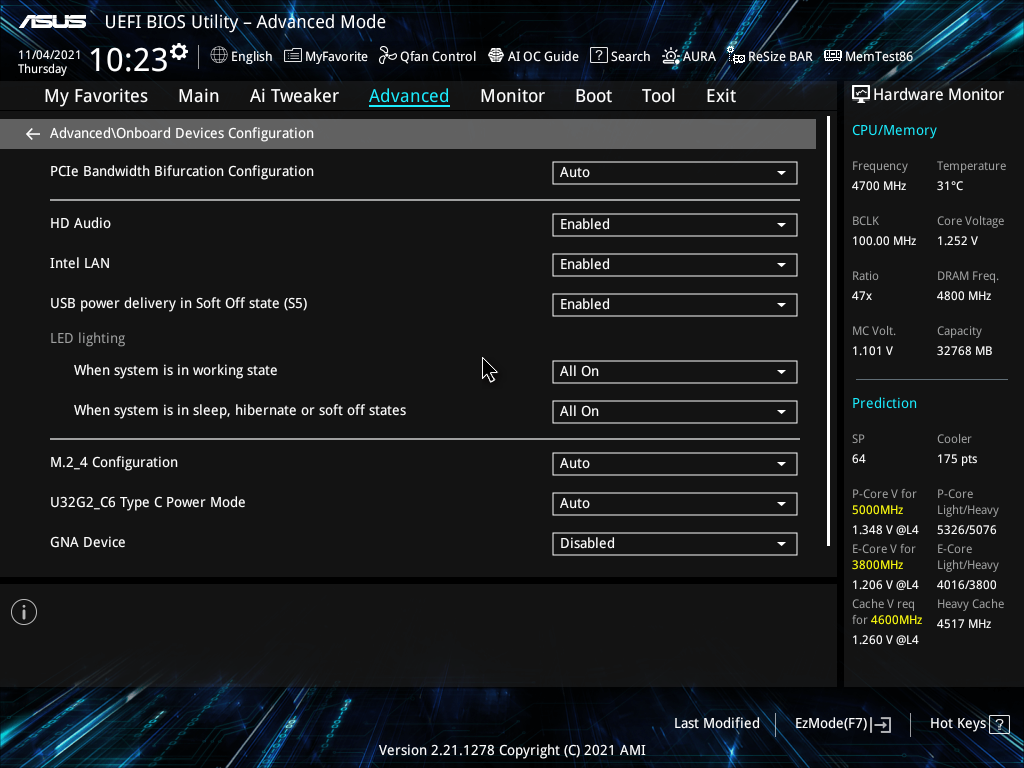This screenshot has width=1024, height=768.
Task: Open PCIe Bandwidth Bifurcation Configuration dropdown
Action: point(675,172)
